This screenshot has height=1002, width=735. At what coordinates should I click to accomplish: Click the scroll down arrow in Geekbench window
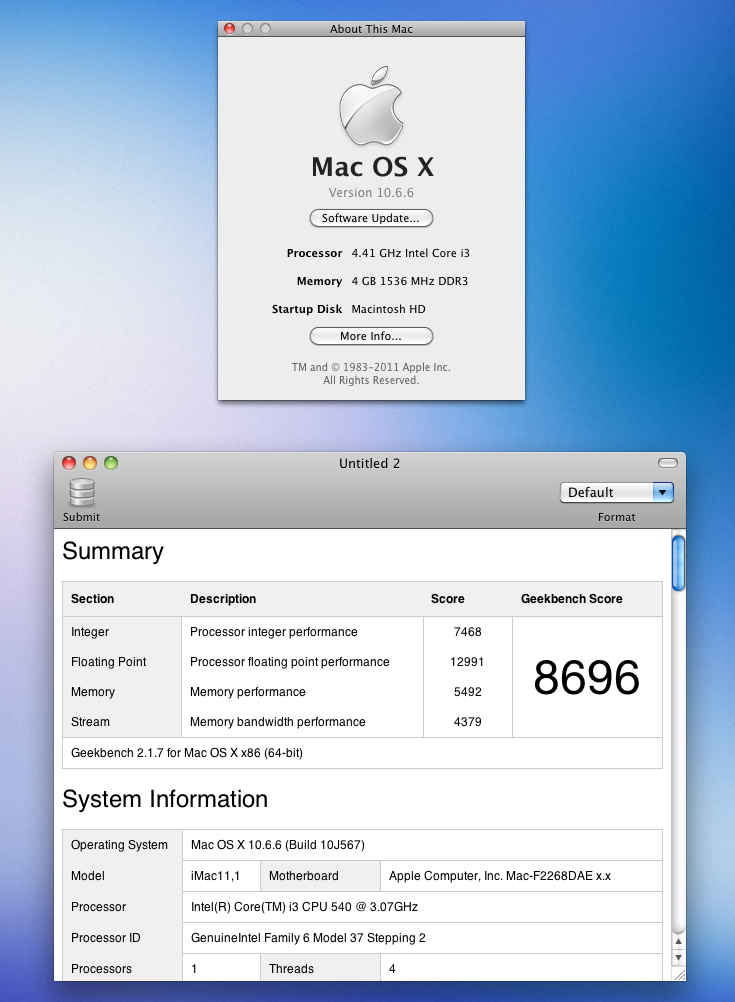(x=678, y=958)
